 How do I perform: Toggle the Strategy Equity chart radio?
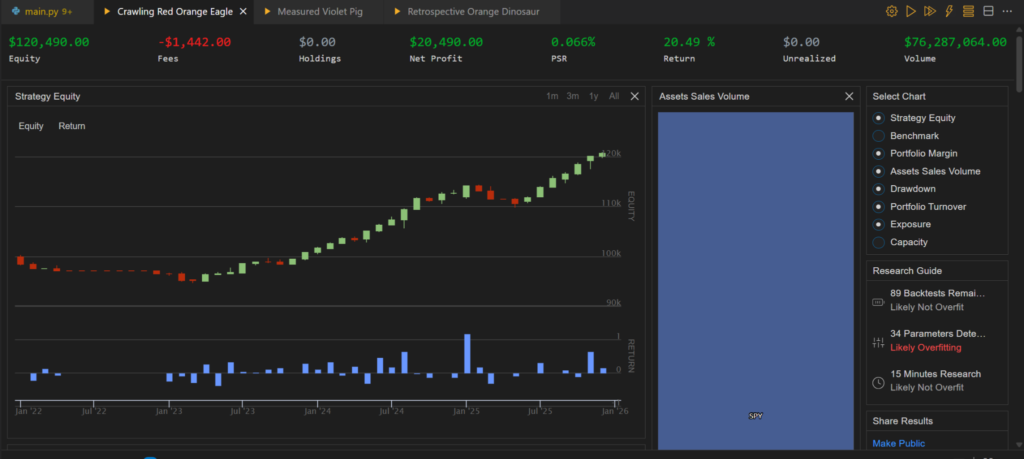click(878, 118)
